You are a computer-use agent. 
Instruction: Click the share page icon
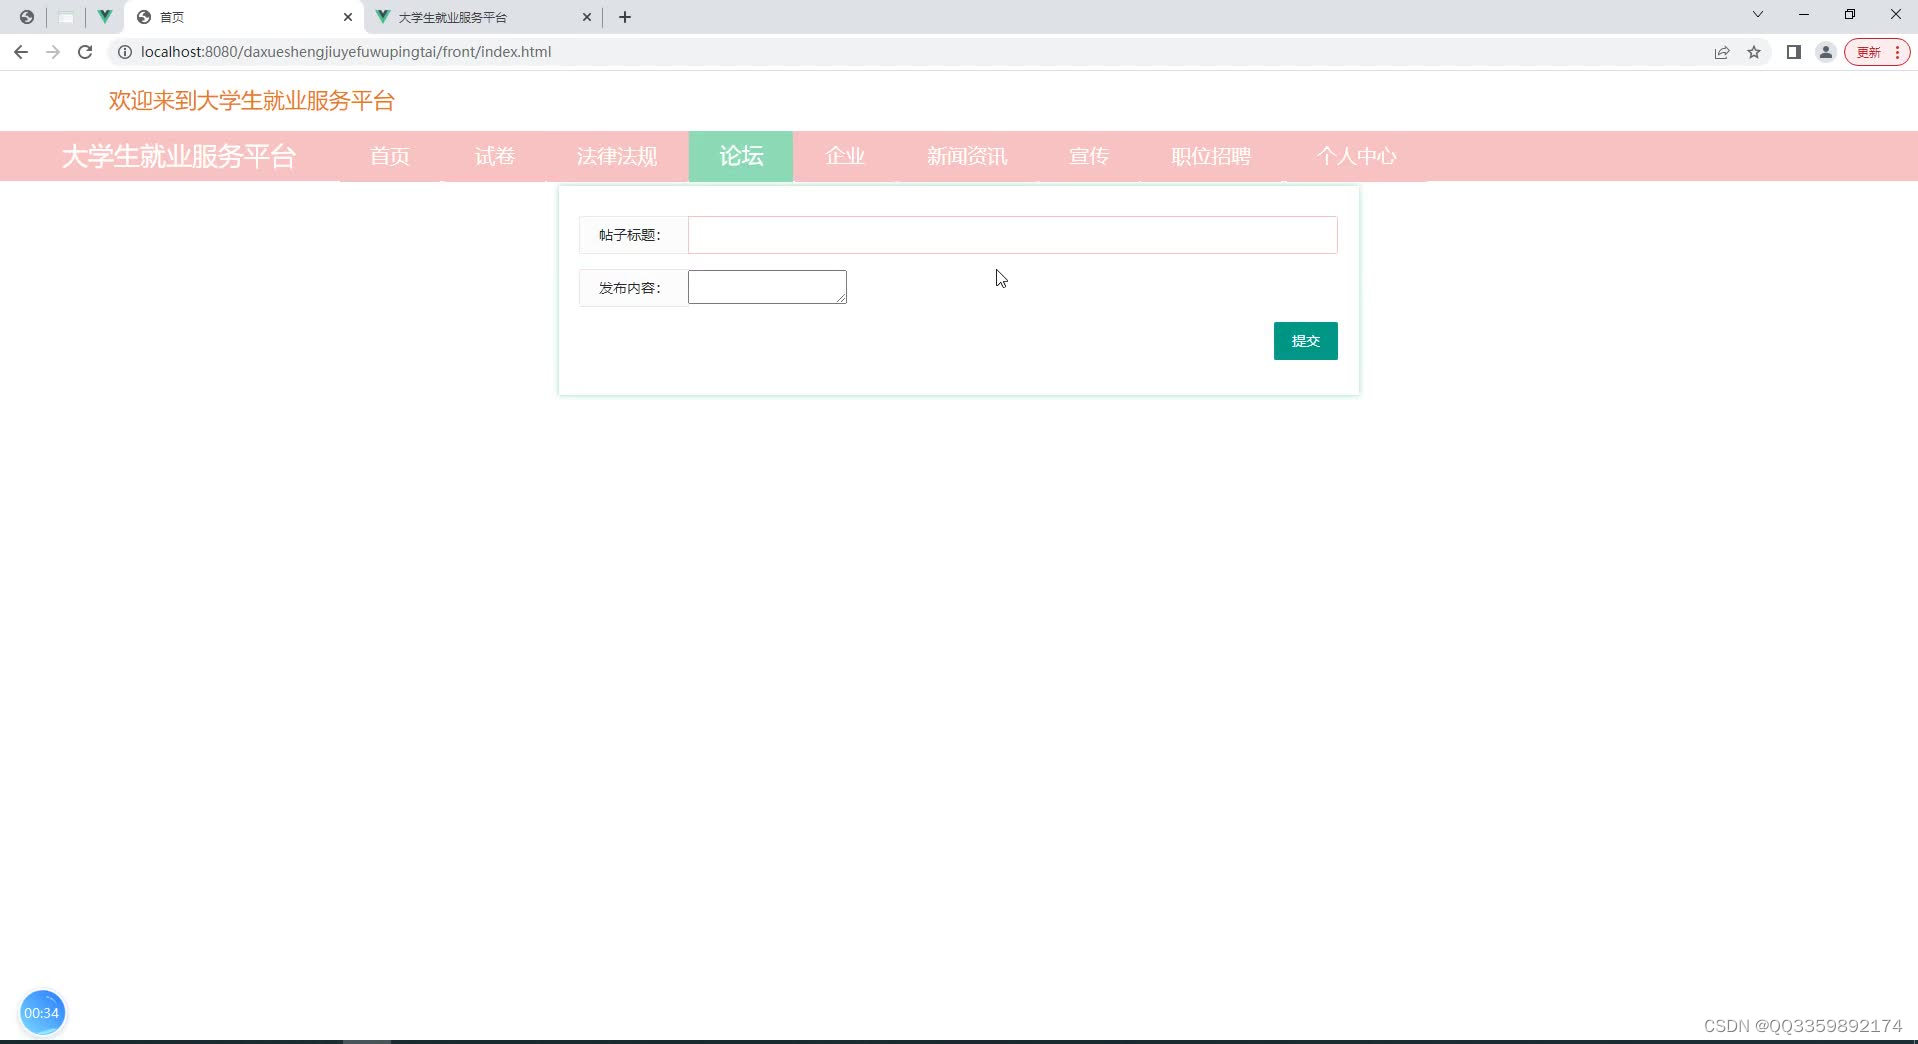1722,52
